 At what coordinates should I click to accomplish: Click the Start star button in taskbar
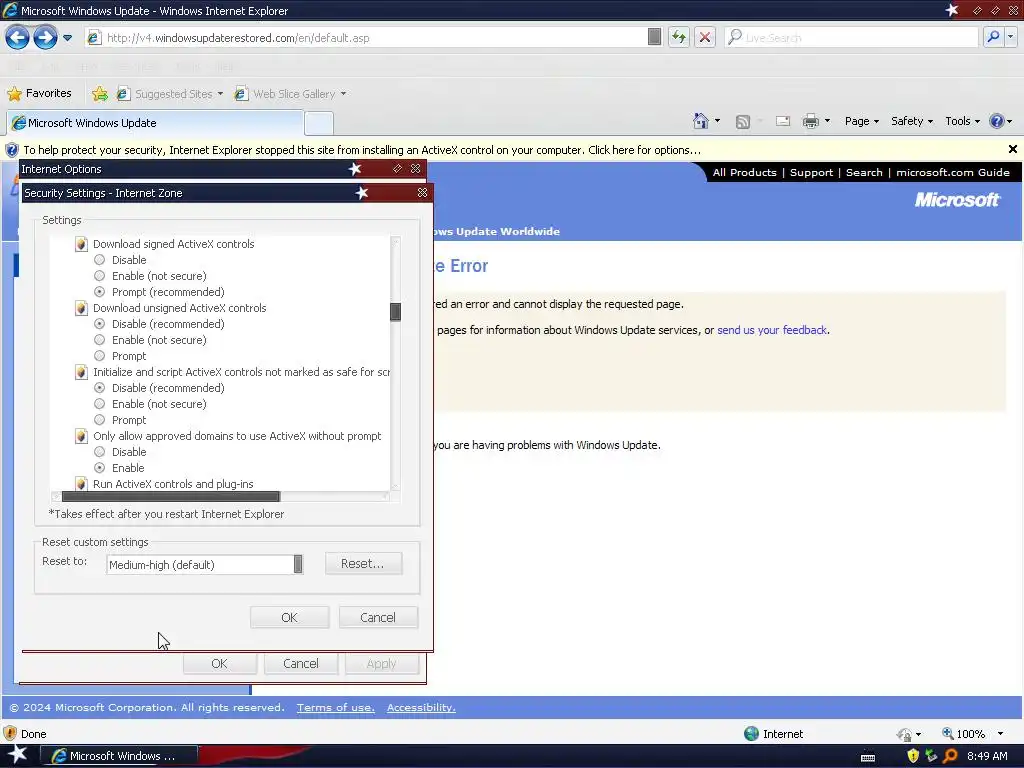pyautogui.click(x=18, y=756)
